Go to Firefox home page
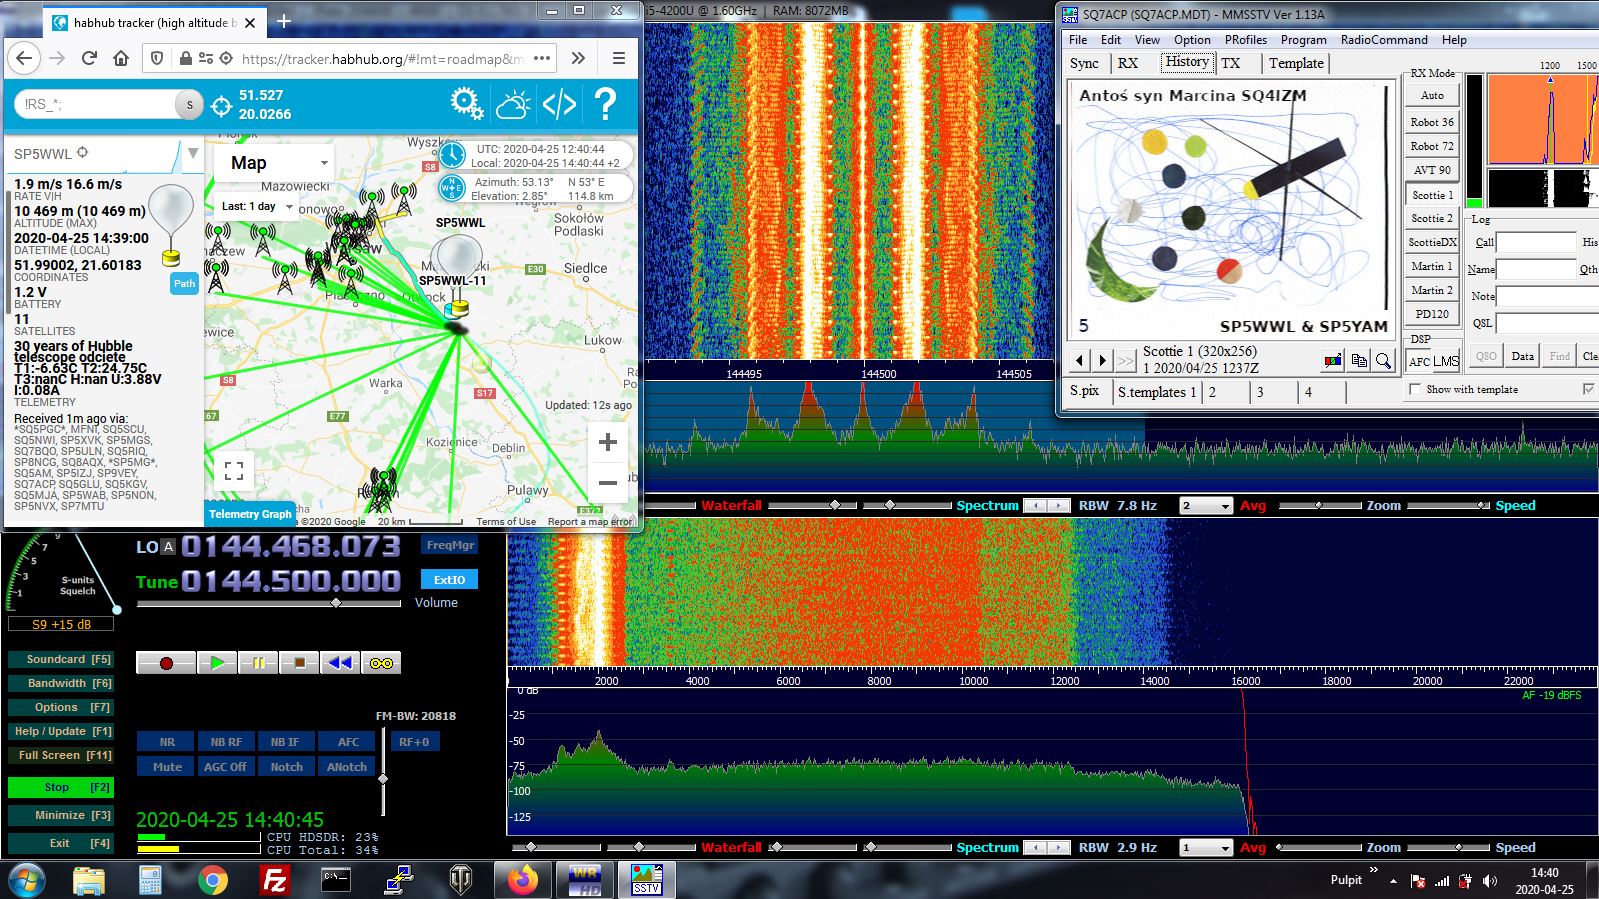The height and width of the screenshot is (899, 1599). [121, 58]
